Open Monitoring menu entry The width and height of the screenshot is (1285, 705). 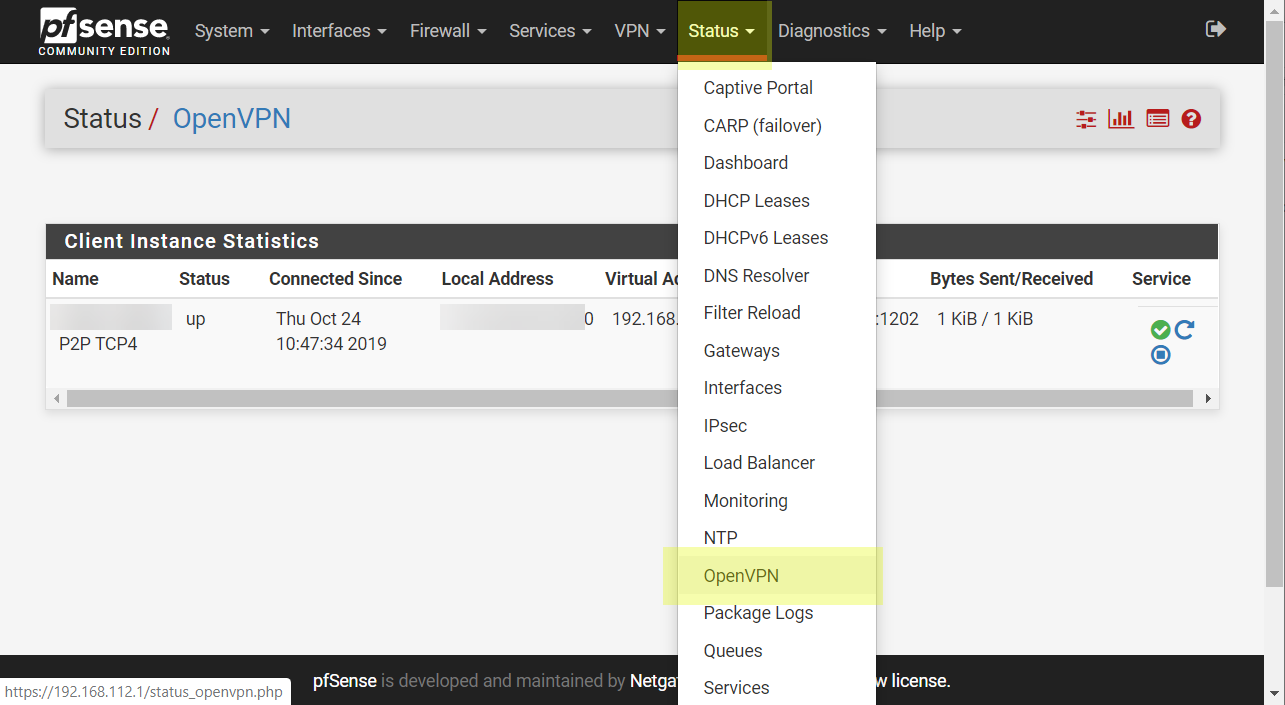click(x=777, y=501)
